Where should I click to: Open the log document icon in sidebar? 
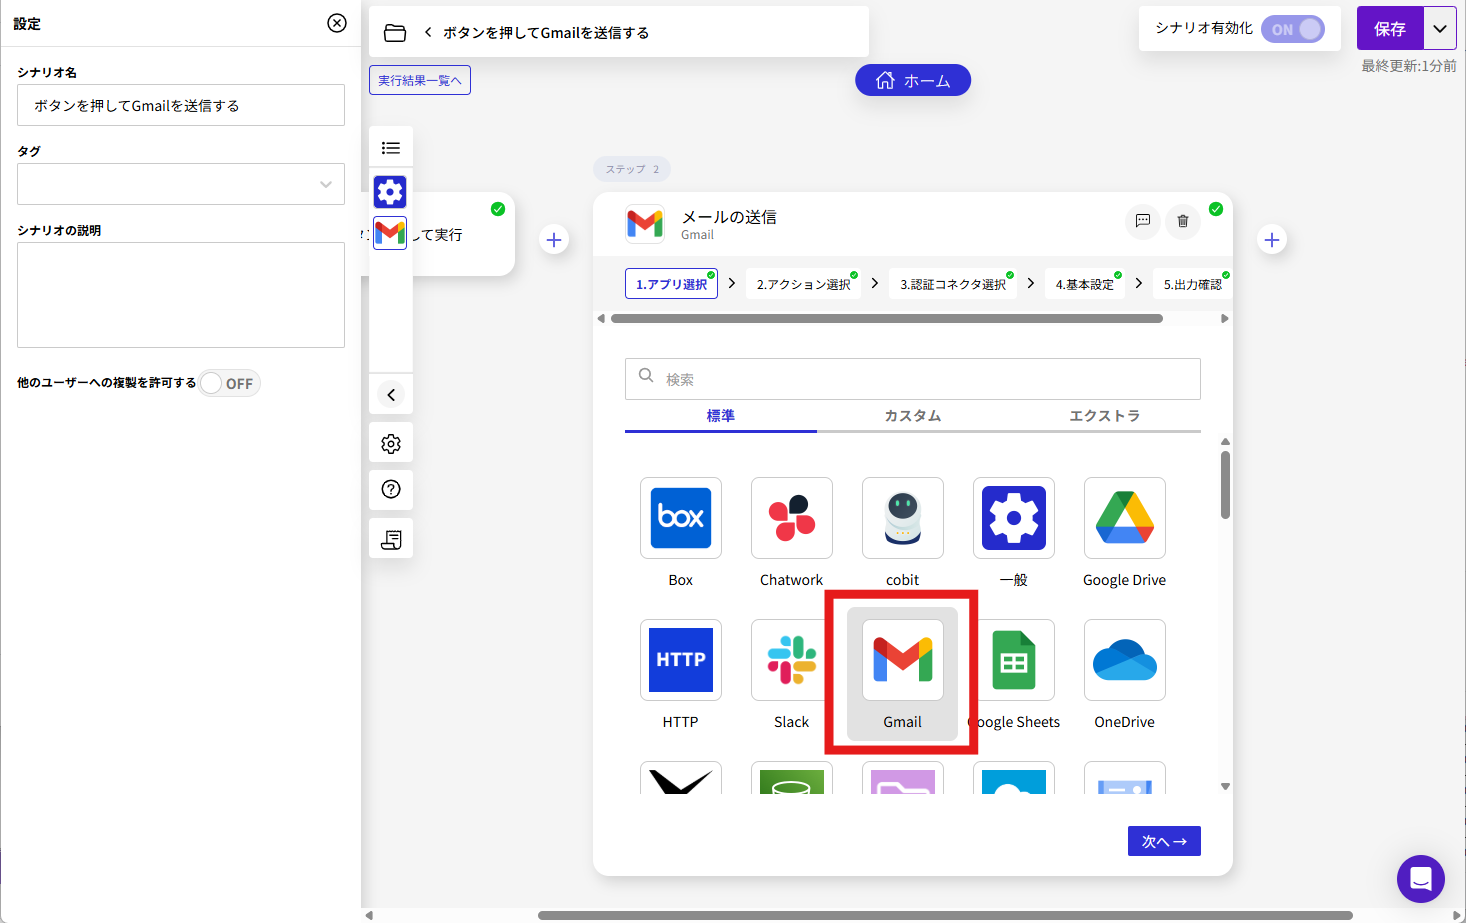391,539
